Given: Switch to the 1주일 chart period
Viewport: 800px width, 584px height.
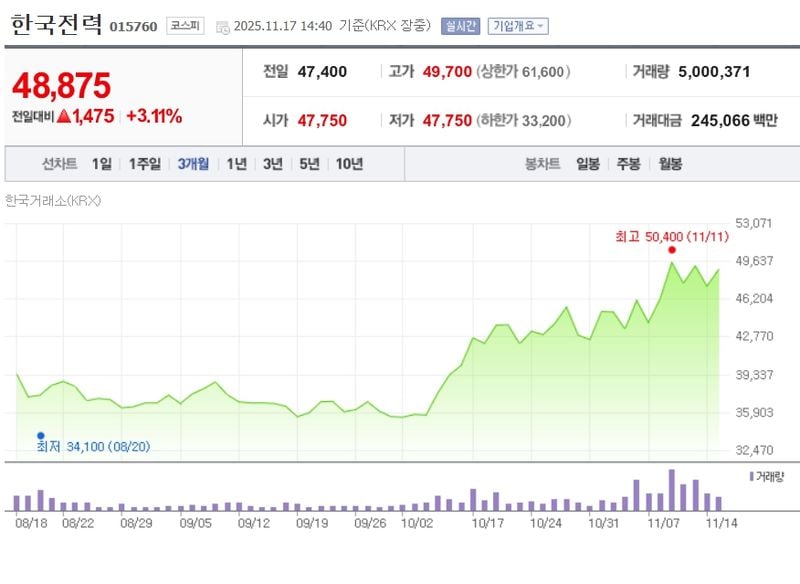Looking at the screenshot, I should [x=145, y=164].
